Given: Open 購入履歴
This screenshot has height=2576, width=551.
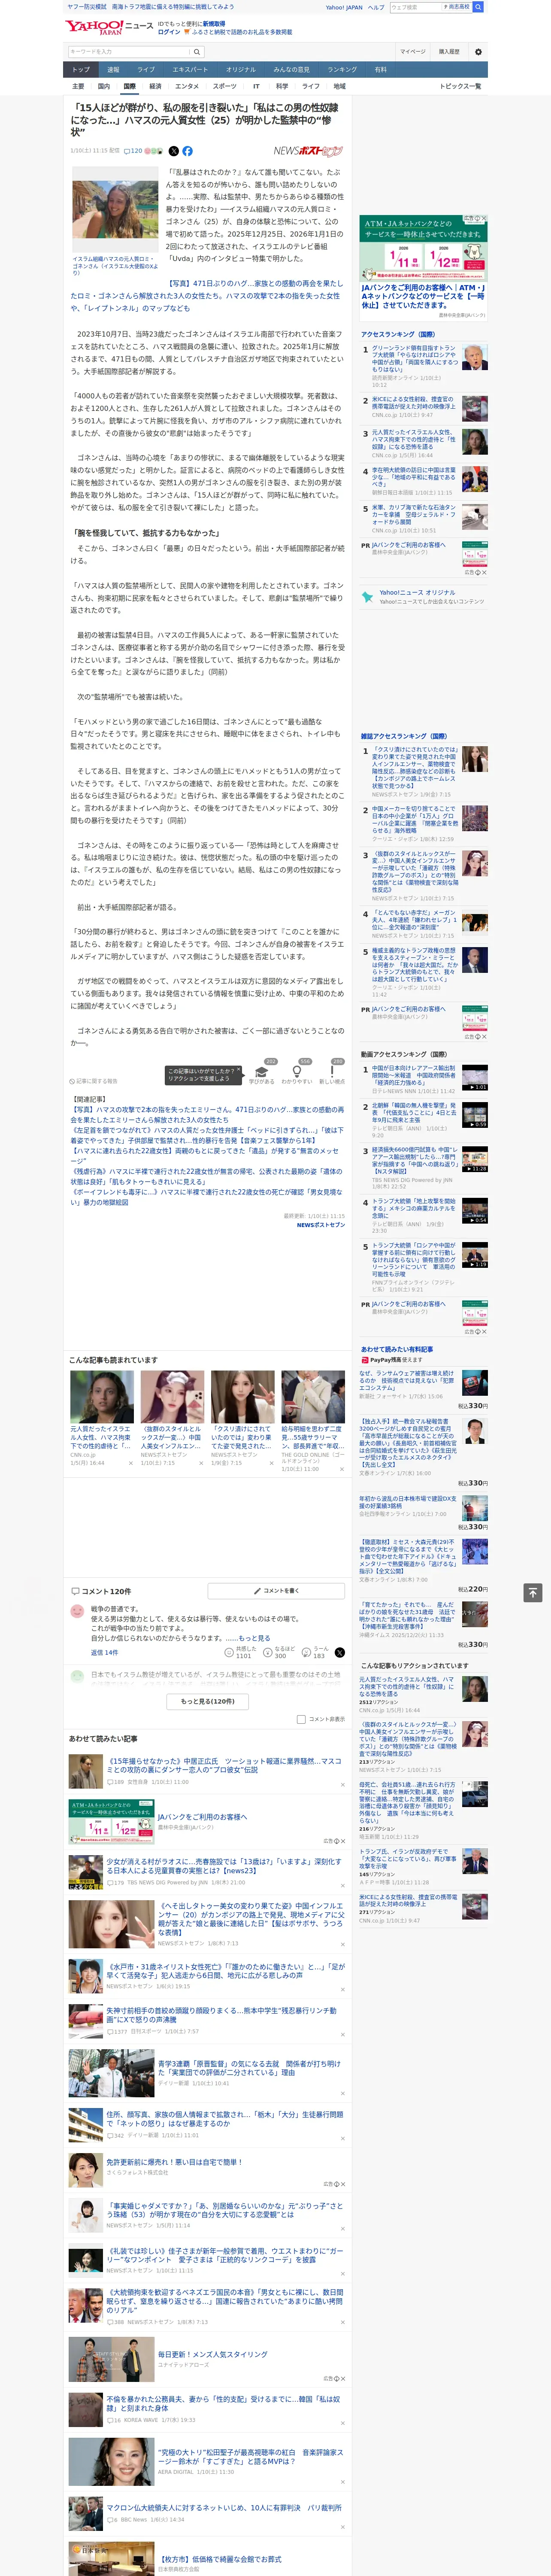Looking at the screenshot, I should click(x=449, y=51).
